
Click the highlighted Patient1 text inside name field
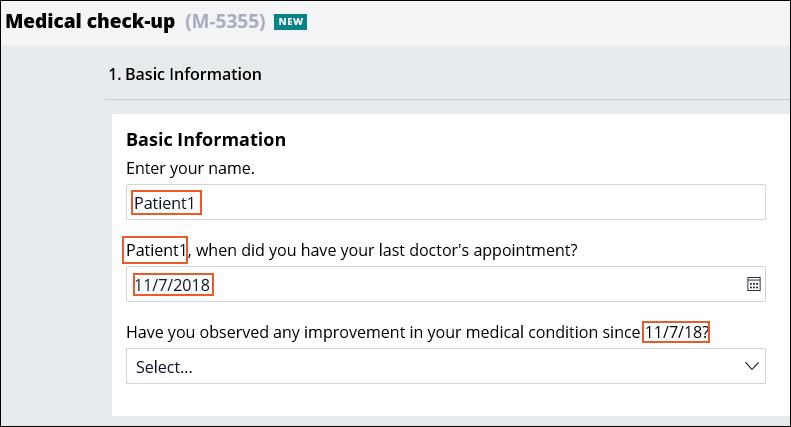click(x=165, y=203)
